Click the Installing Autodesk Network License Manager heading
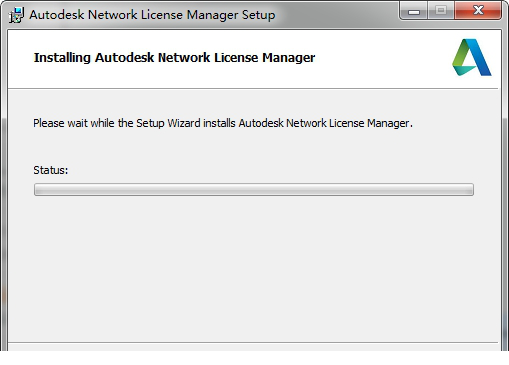Viewport: 509px width, 365px height. click(174, 58)
